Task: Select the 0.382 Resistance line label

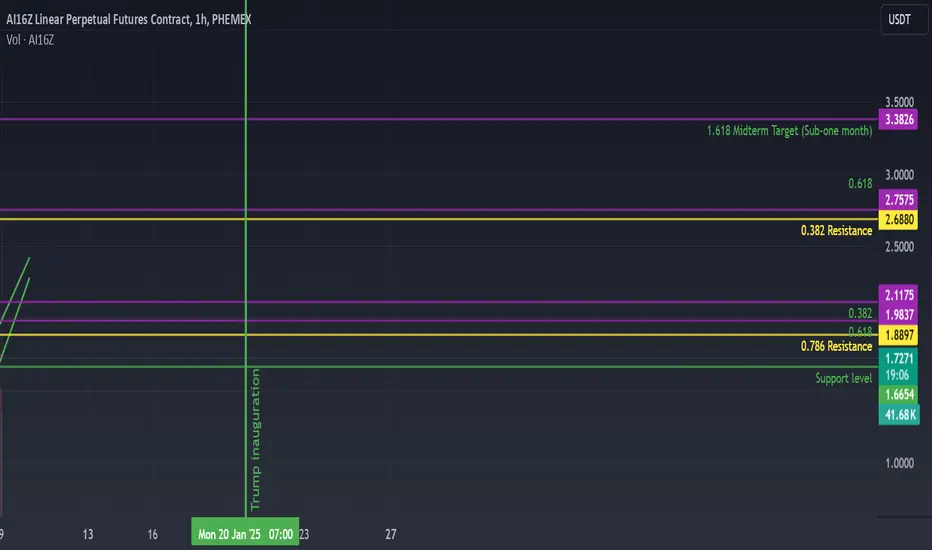Action: [x=836, y=231]
